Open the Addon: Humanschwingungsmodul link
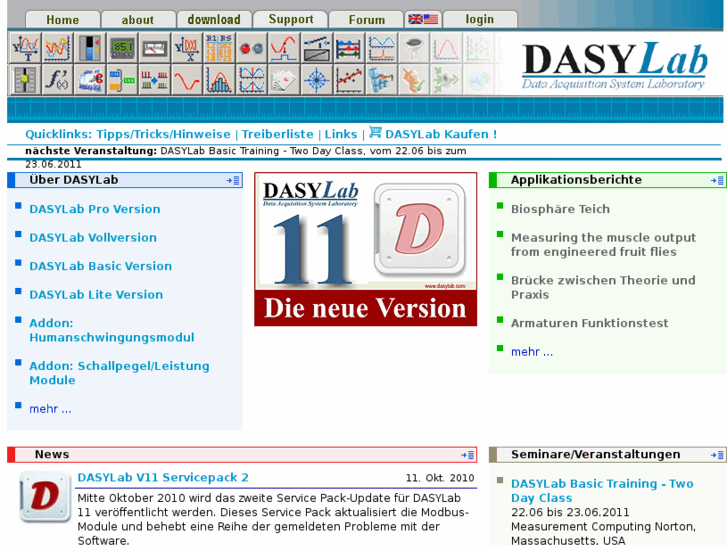Image resolution: width=727 pixels, height=545 pixels. click(112, 330)
